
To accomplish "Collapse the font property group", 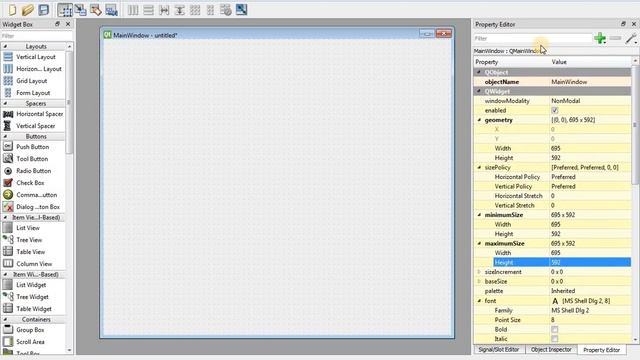I will [480, 301].
